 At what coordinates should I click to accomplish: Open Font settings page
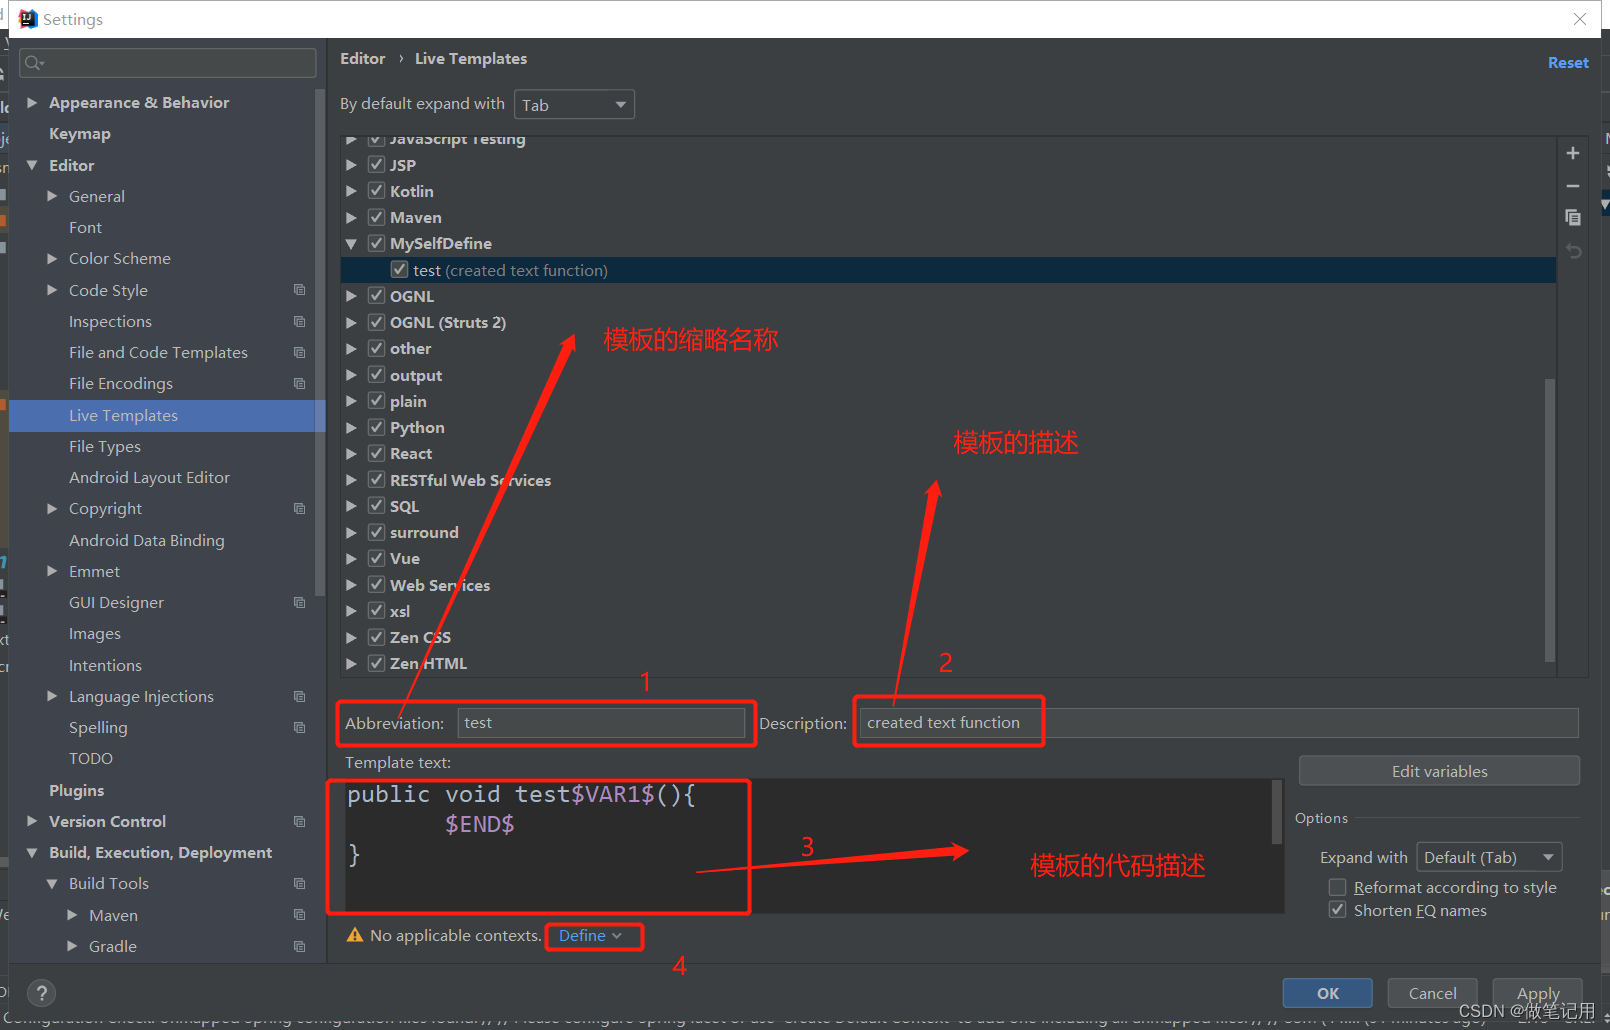pyautogui.click(x=85, y=228)
